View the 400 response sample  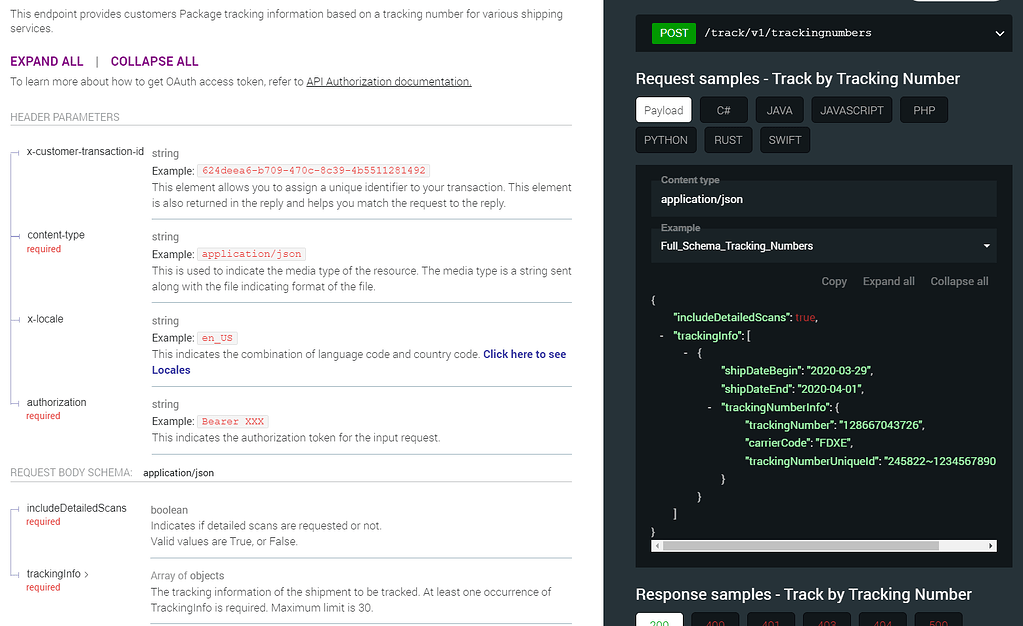(714, 622)
